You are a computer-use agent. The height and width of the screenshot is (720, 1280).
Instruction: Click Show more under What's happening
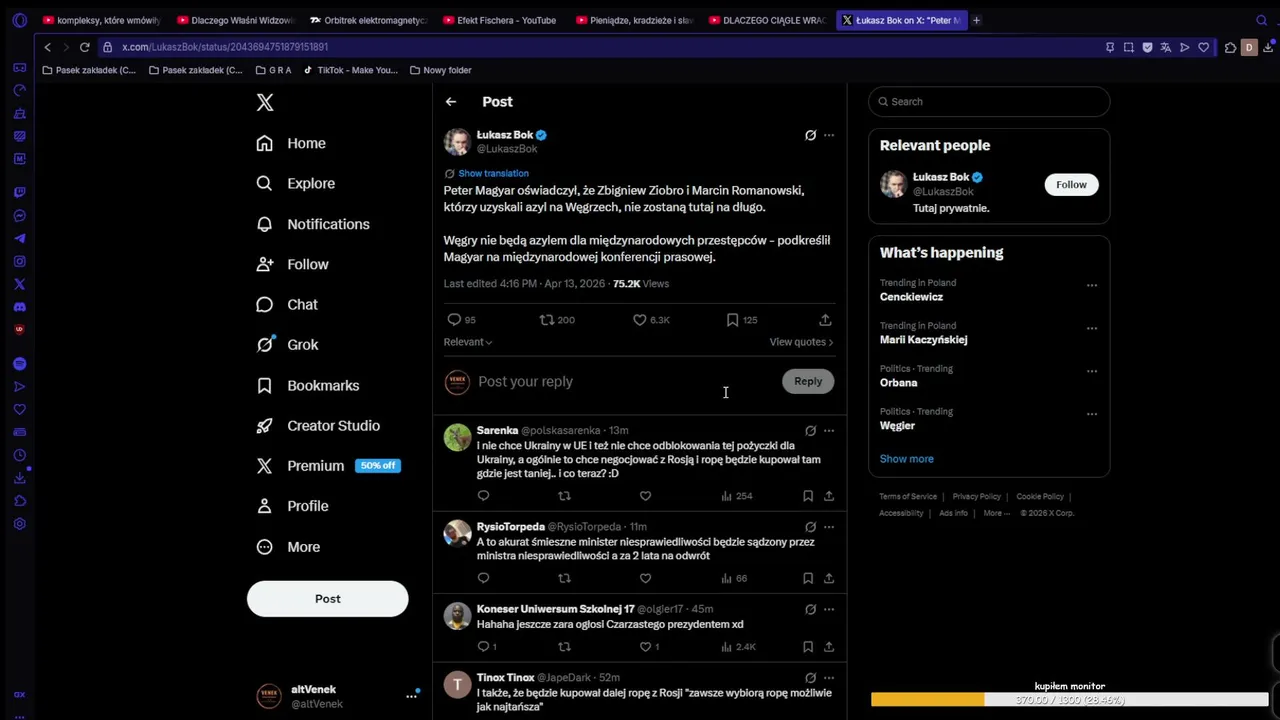pyautogui.click(x=906, y=459)
